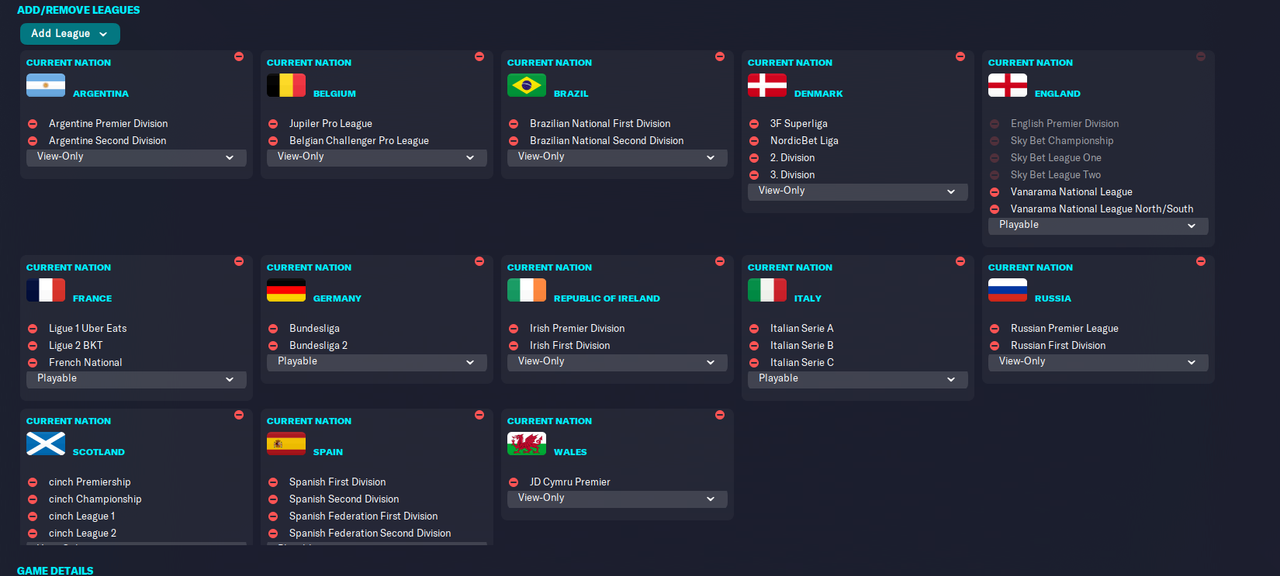Remove Scotland nation using top-right red icon
This screenshot has height=576, width=1280.
tap(239, 415)
